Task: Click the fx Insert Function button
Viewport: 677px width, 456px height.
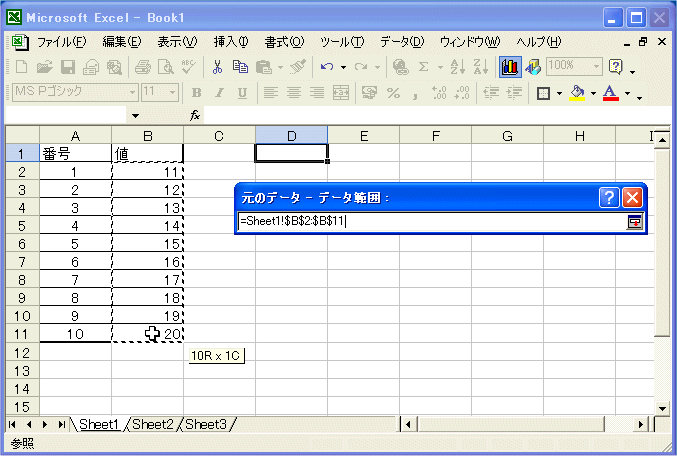Action: click(x=195, y=115)
